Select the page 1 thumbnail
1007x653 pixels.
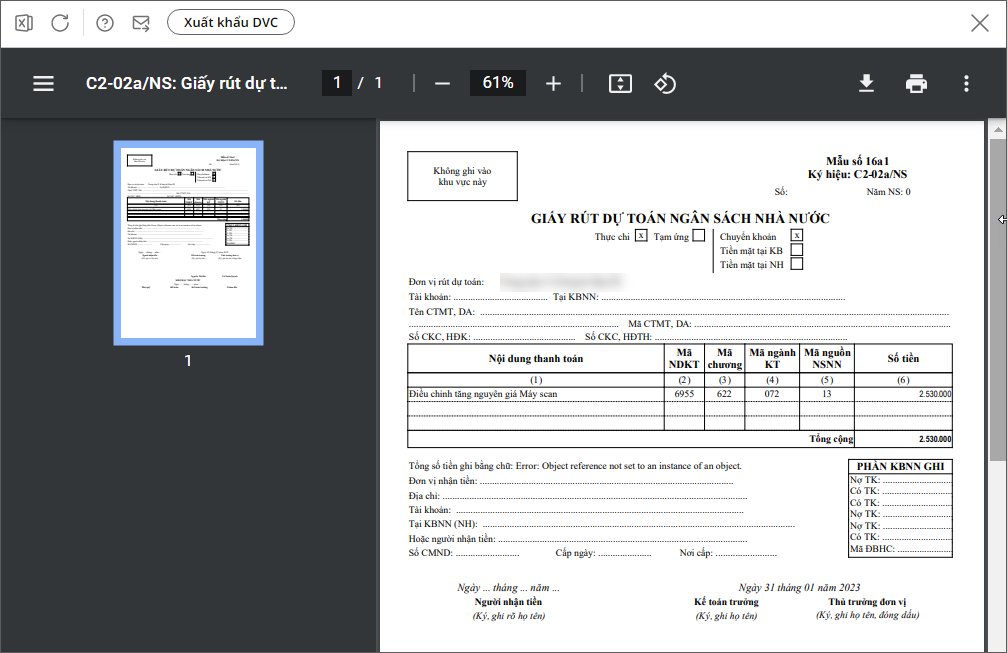click(189, 243)
